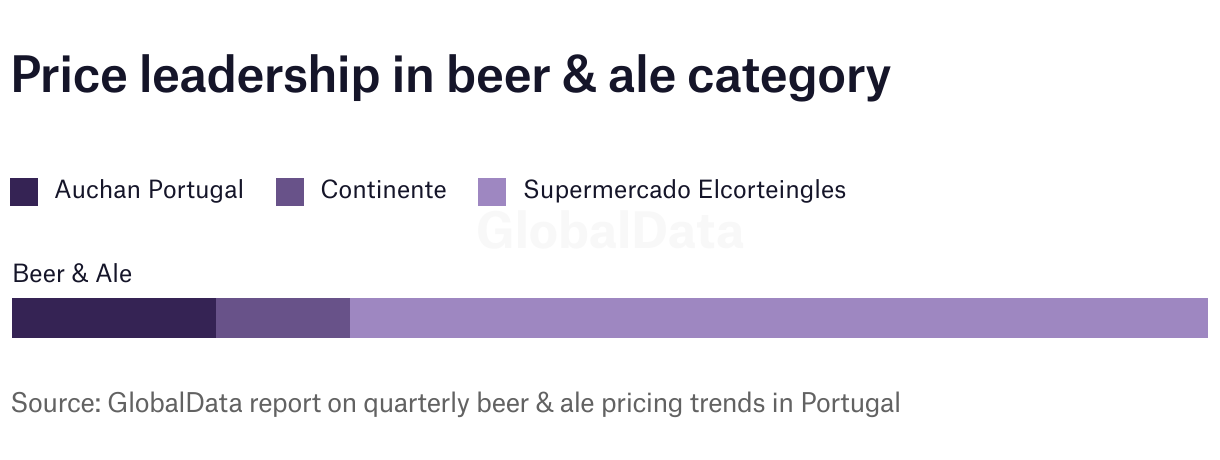Click the word Price in the title
This screenshot has height=460, width=1220.
[x=70, y=76]
